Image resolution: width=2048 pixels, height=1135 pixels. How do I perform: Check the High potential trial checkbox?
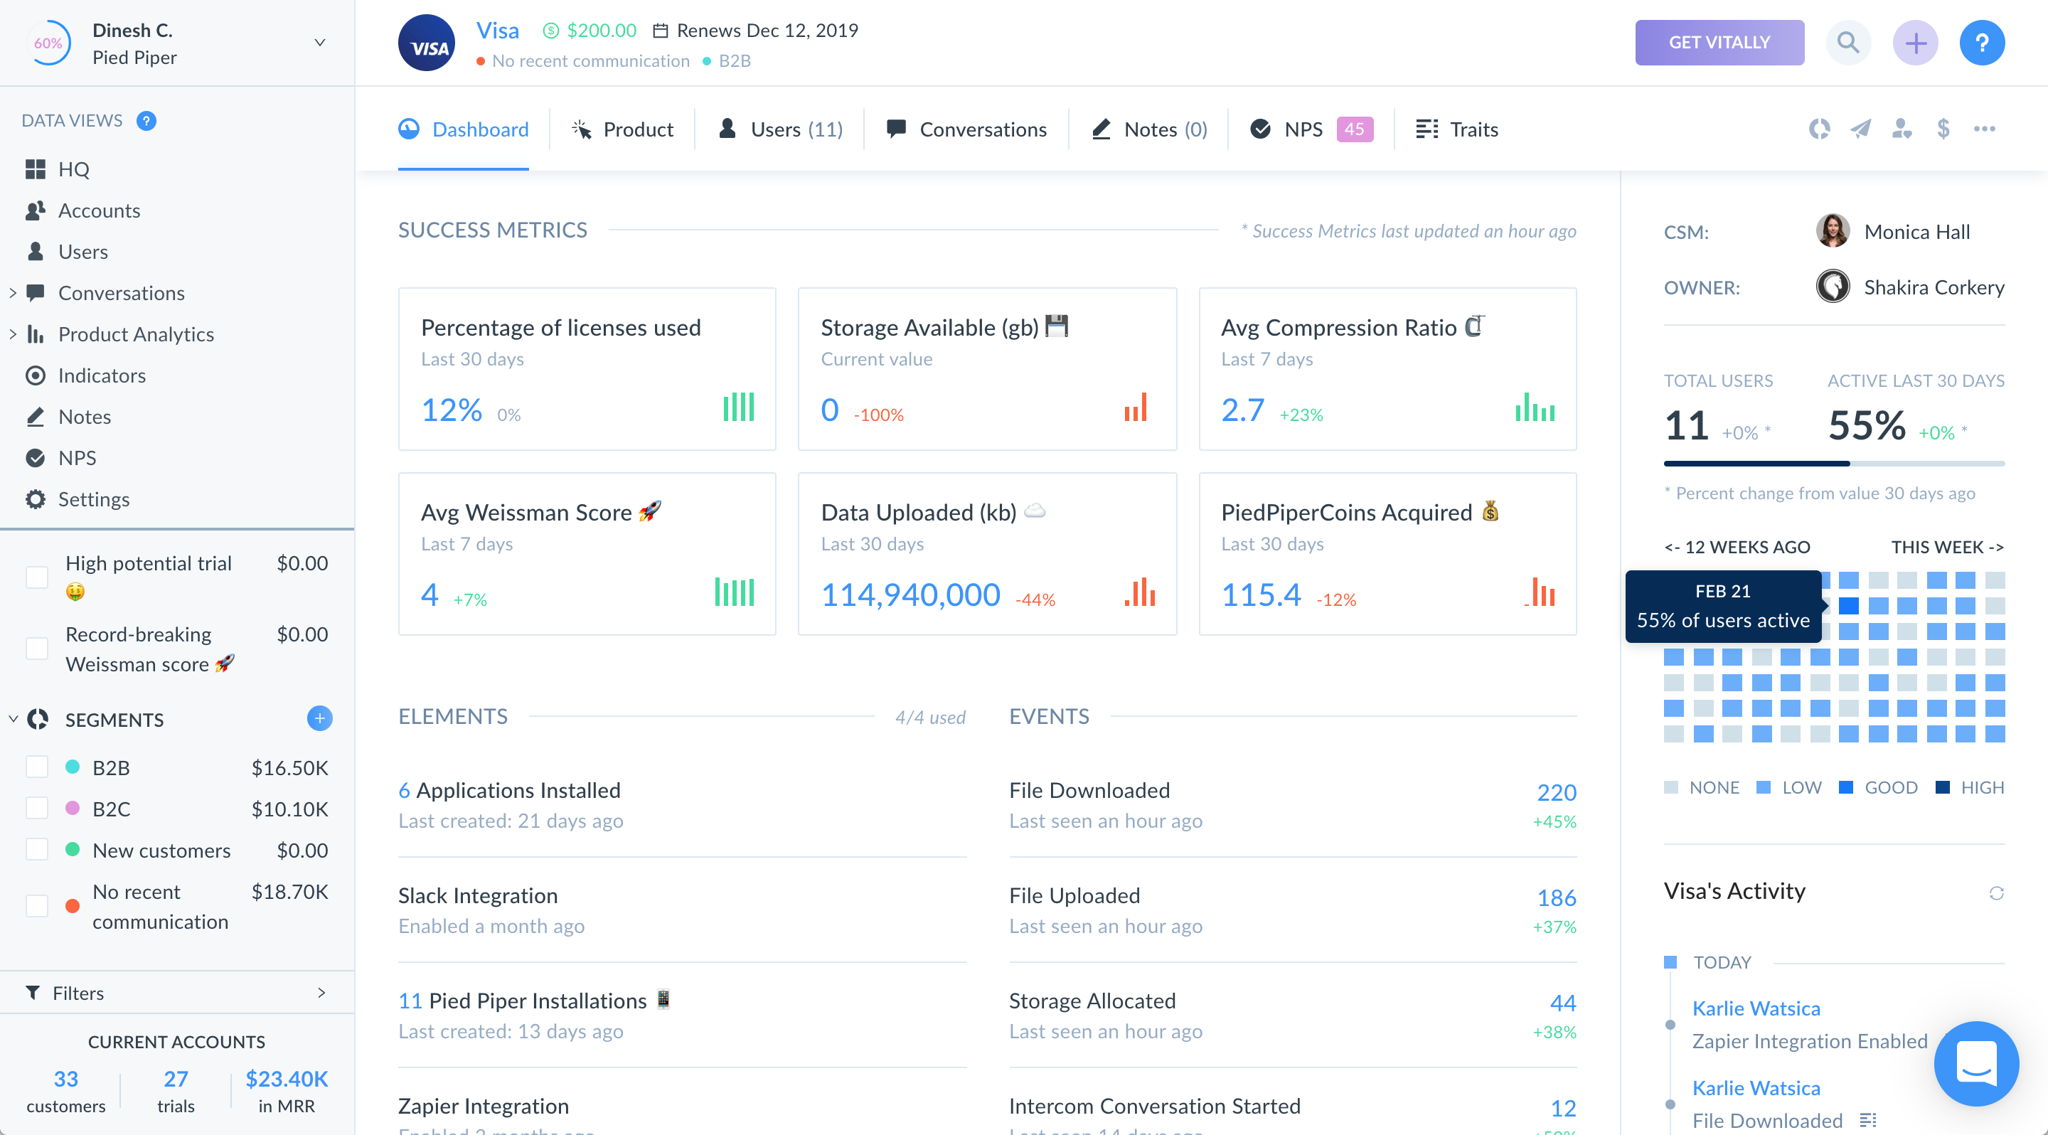click(x=37, y=577)
